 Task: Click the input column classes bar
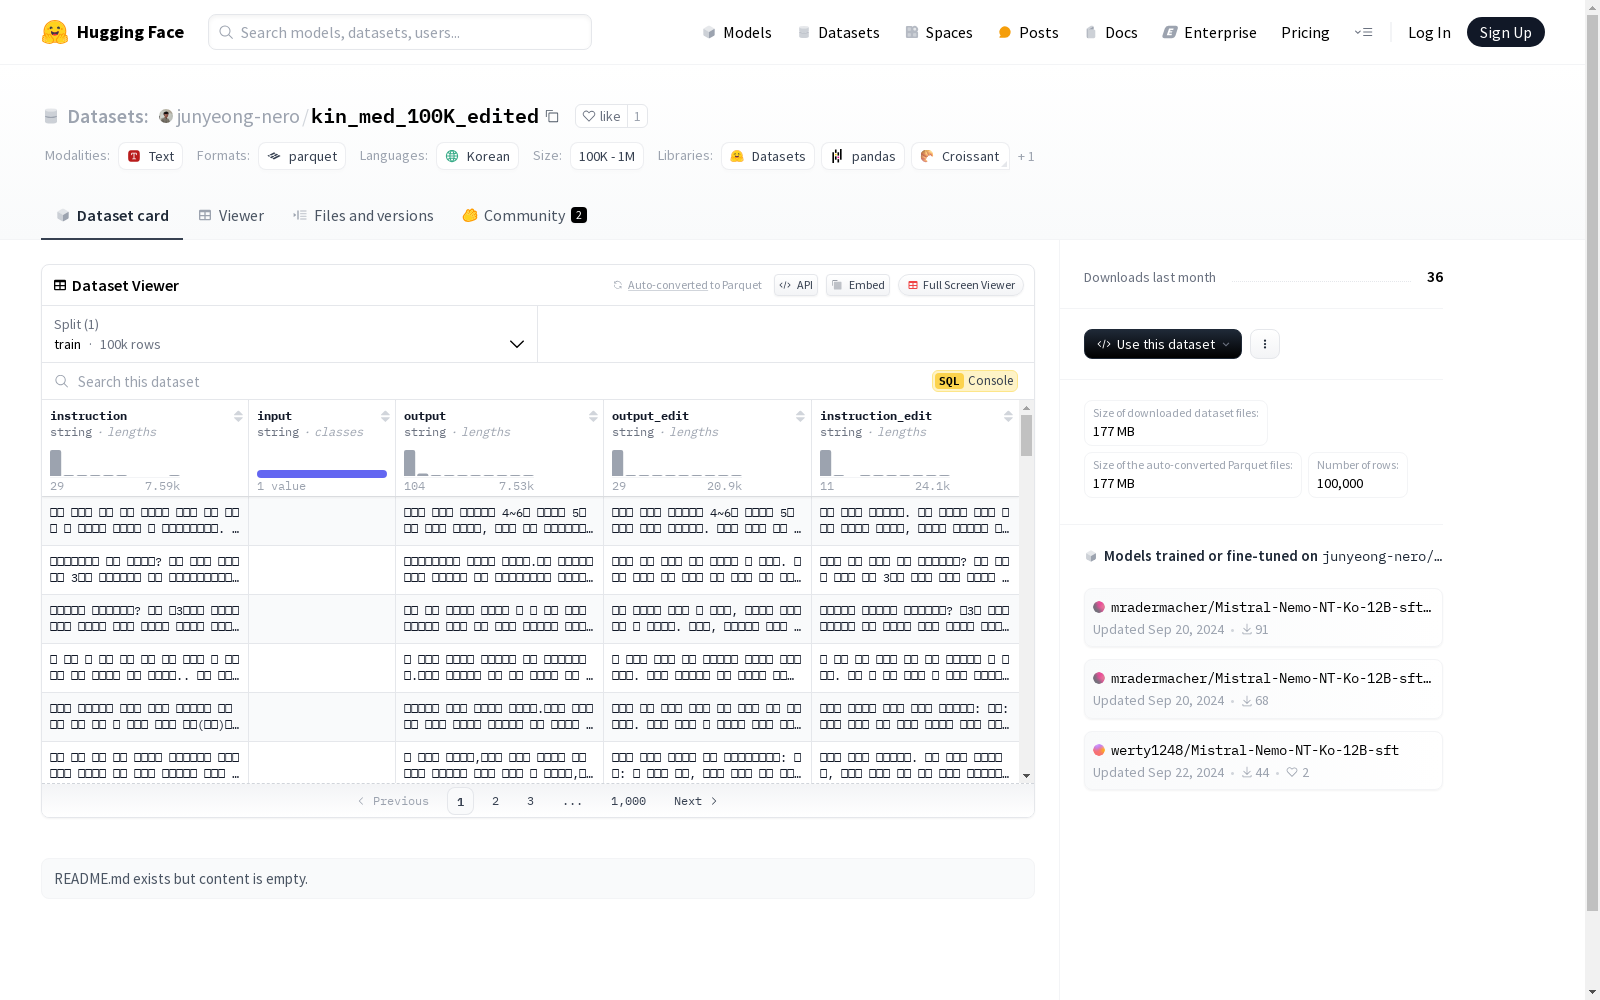322,474
